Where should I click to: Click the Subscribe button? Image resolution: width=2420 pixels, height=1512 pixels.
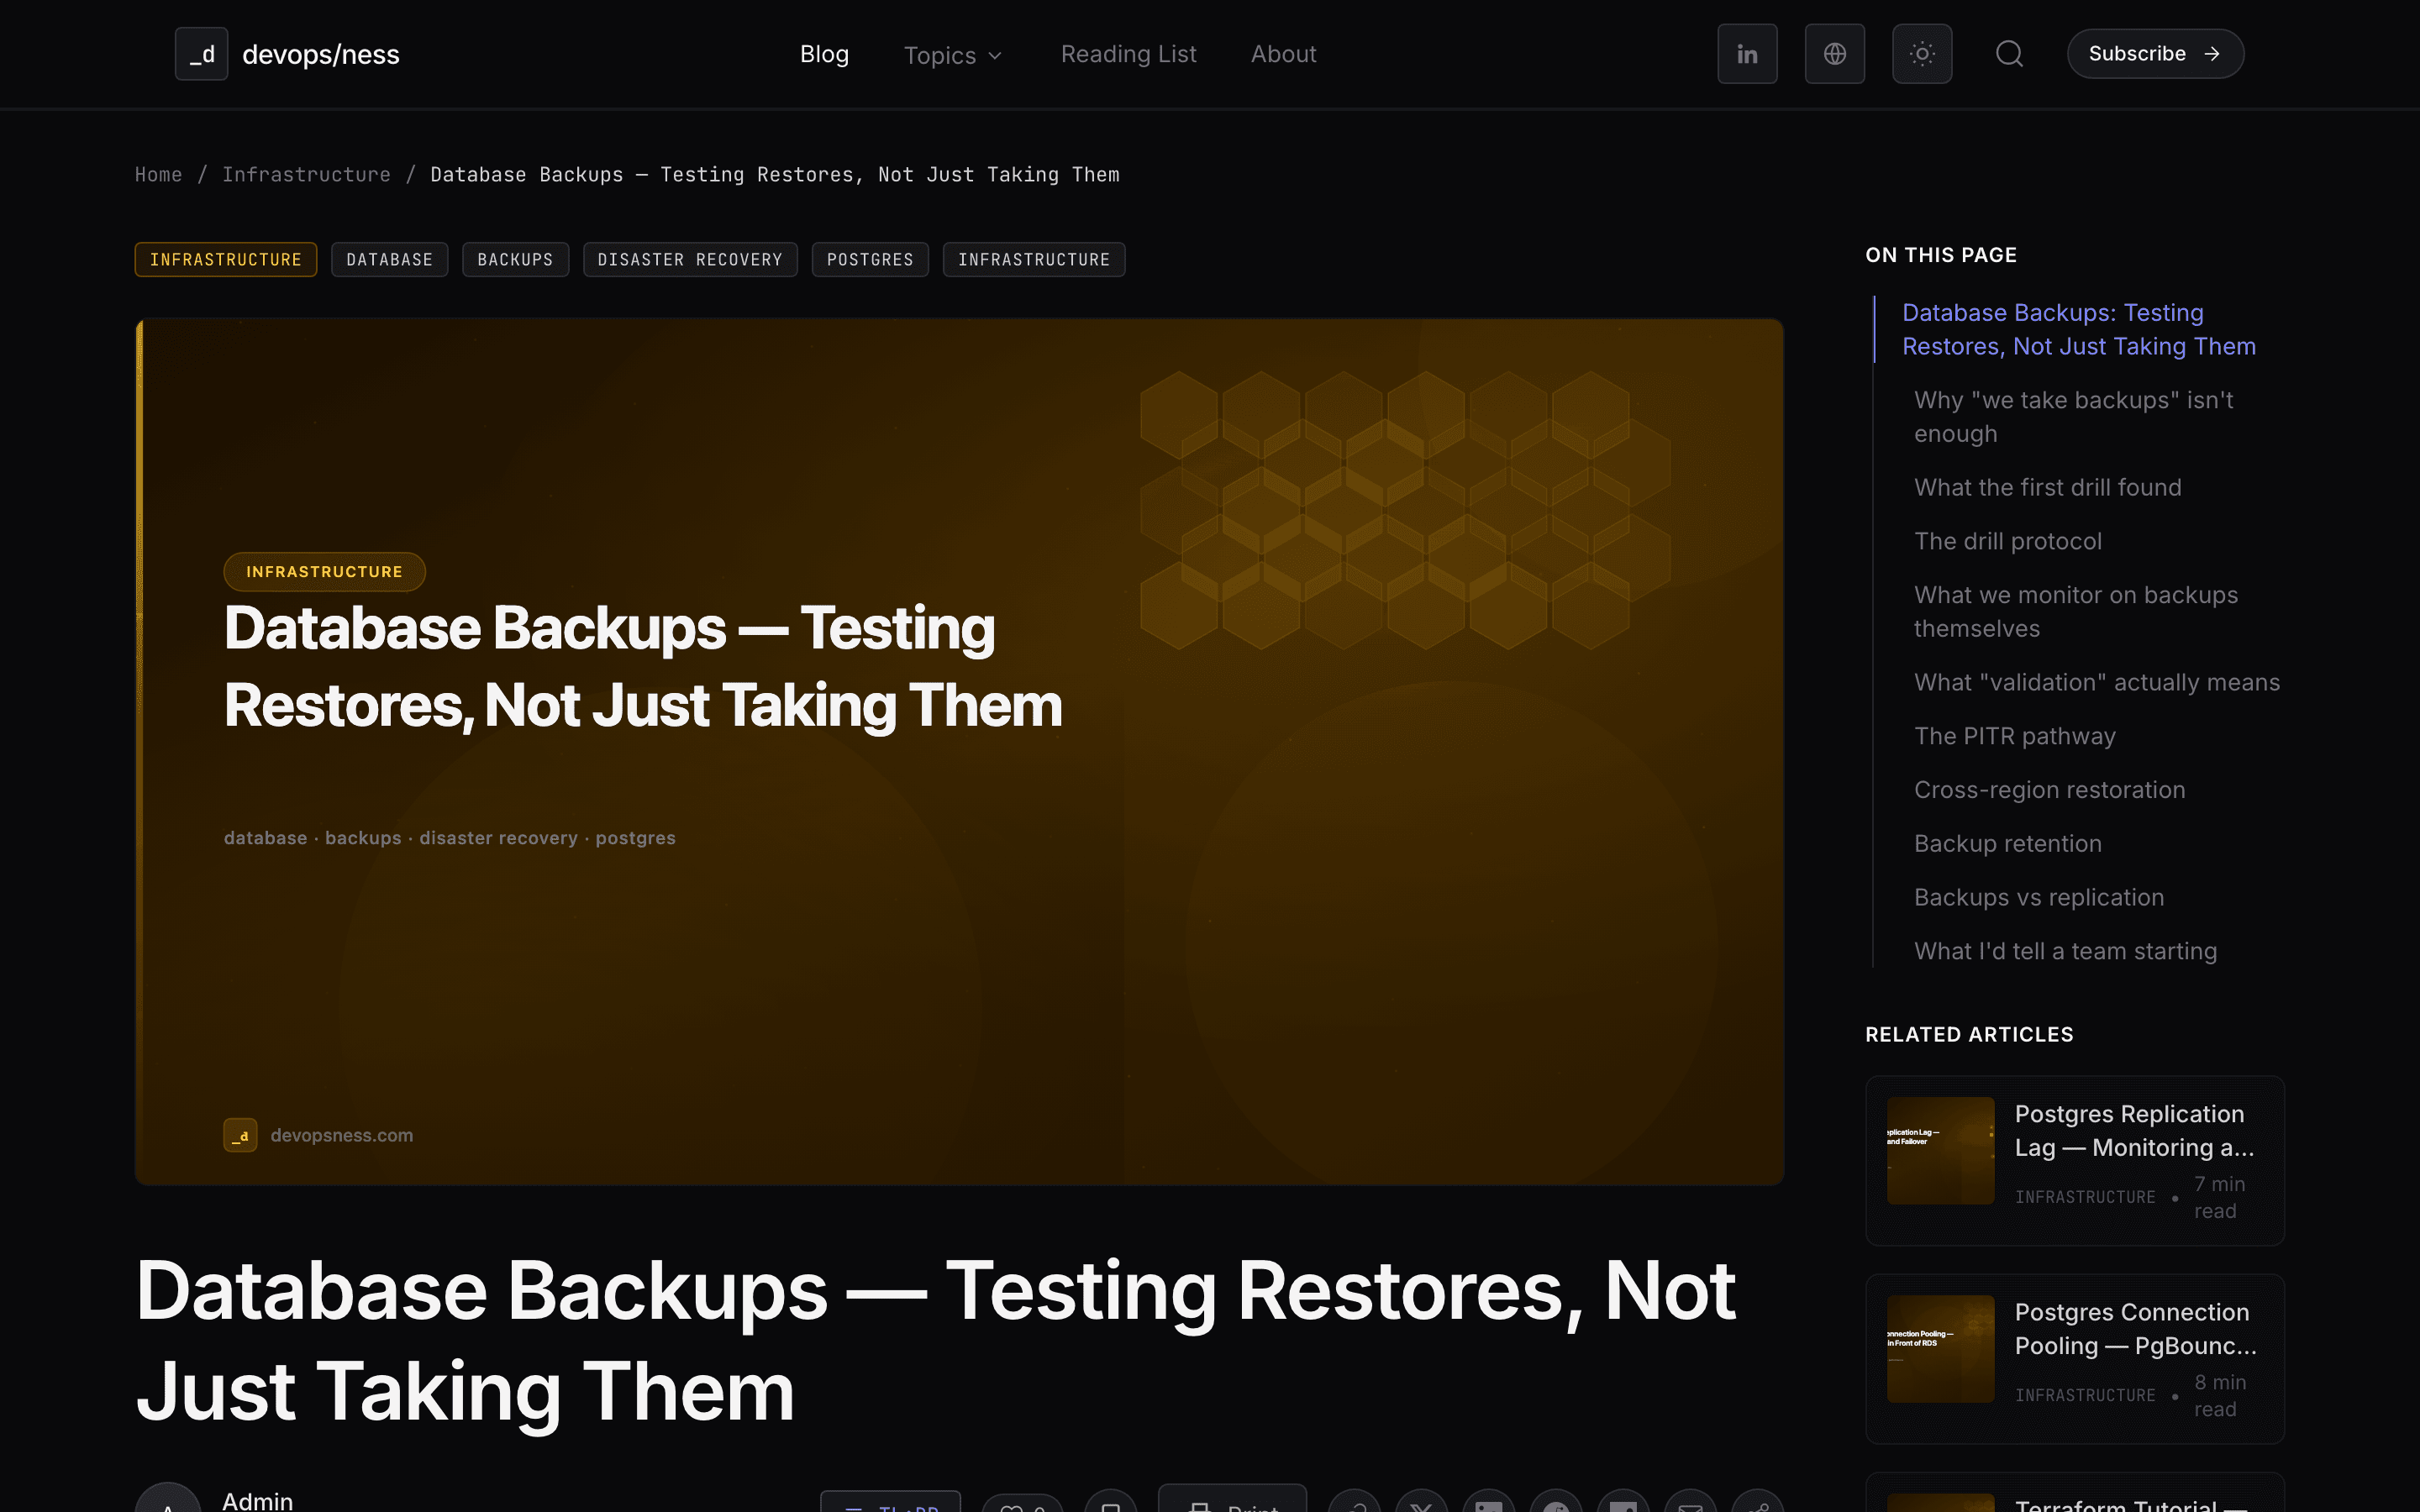(x=2155, y=54)
